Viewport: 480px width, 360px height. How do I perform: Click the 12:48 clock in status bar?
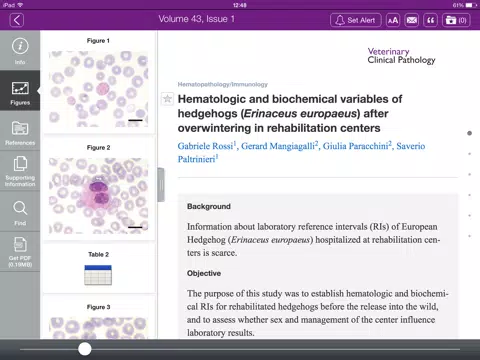(x=240, y=5)
